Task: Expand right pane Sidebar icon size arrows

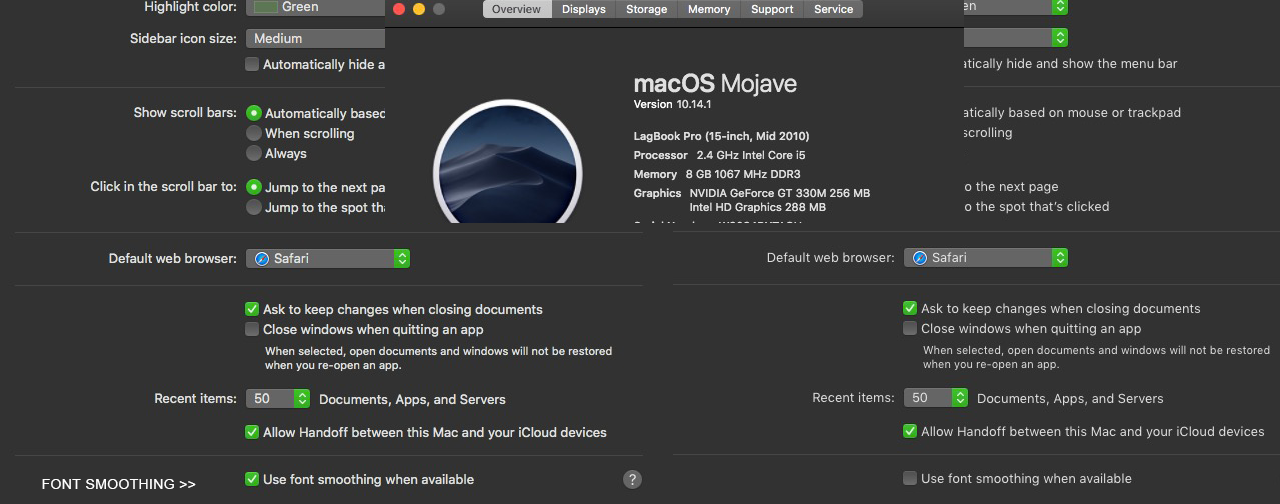Action: click(x=1060, y=37)
